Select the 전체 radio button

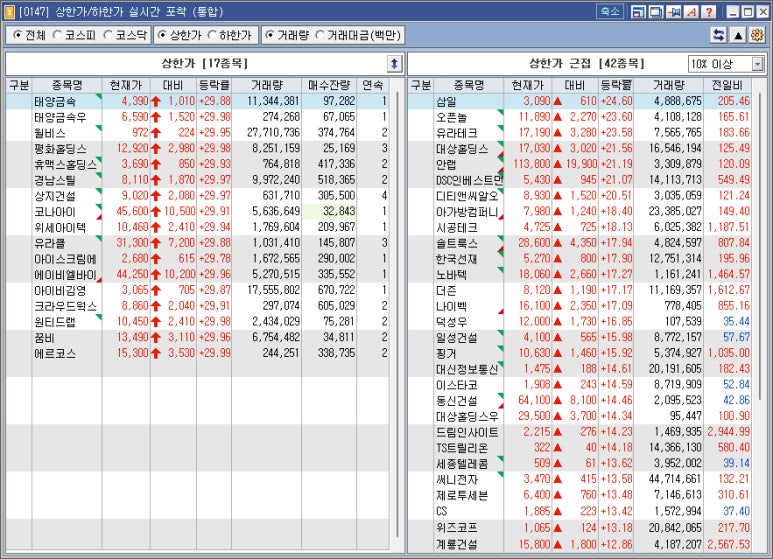click(18, 35)
